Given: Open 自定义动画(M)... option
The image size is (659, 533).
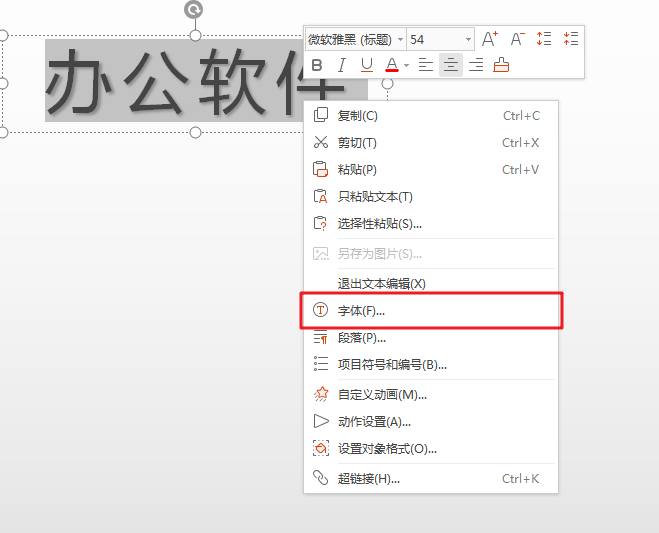Looking at the screenshot, I should click(431, 395).
